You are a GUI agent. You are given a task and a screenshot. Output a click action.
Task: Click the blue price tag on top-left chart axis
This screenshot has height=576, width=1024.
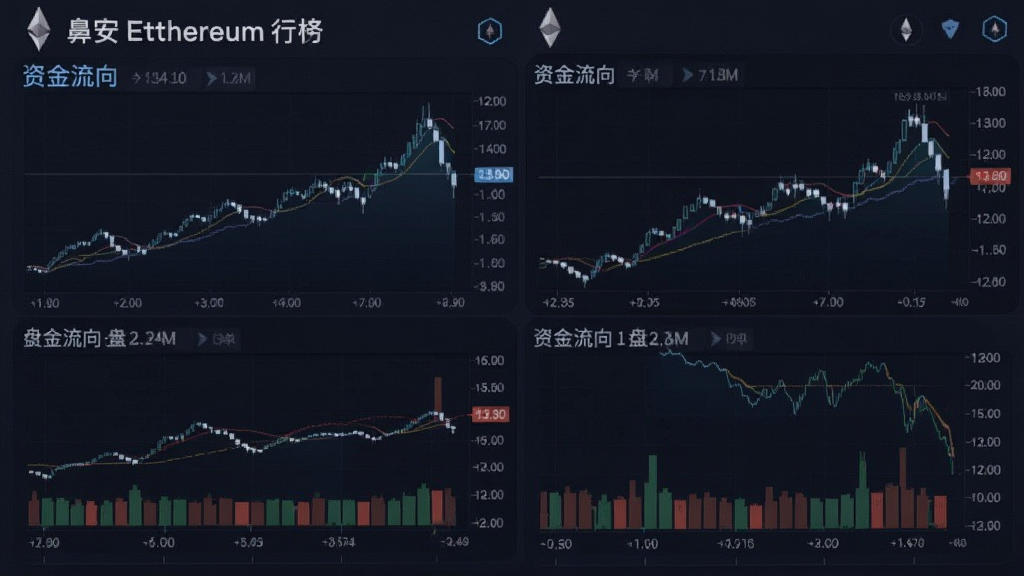point(494,174)
